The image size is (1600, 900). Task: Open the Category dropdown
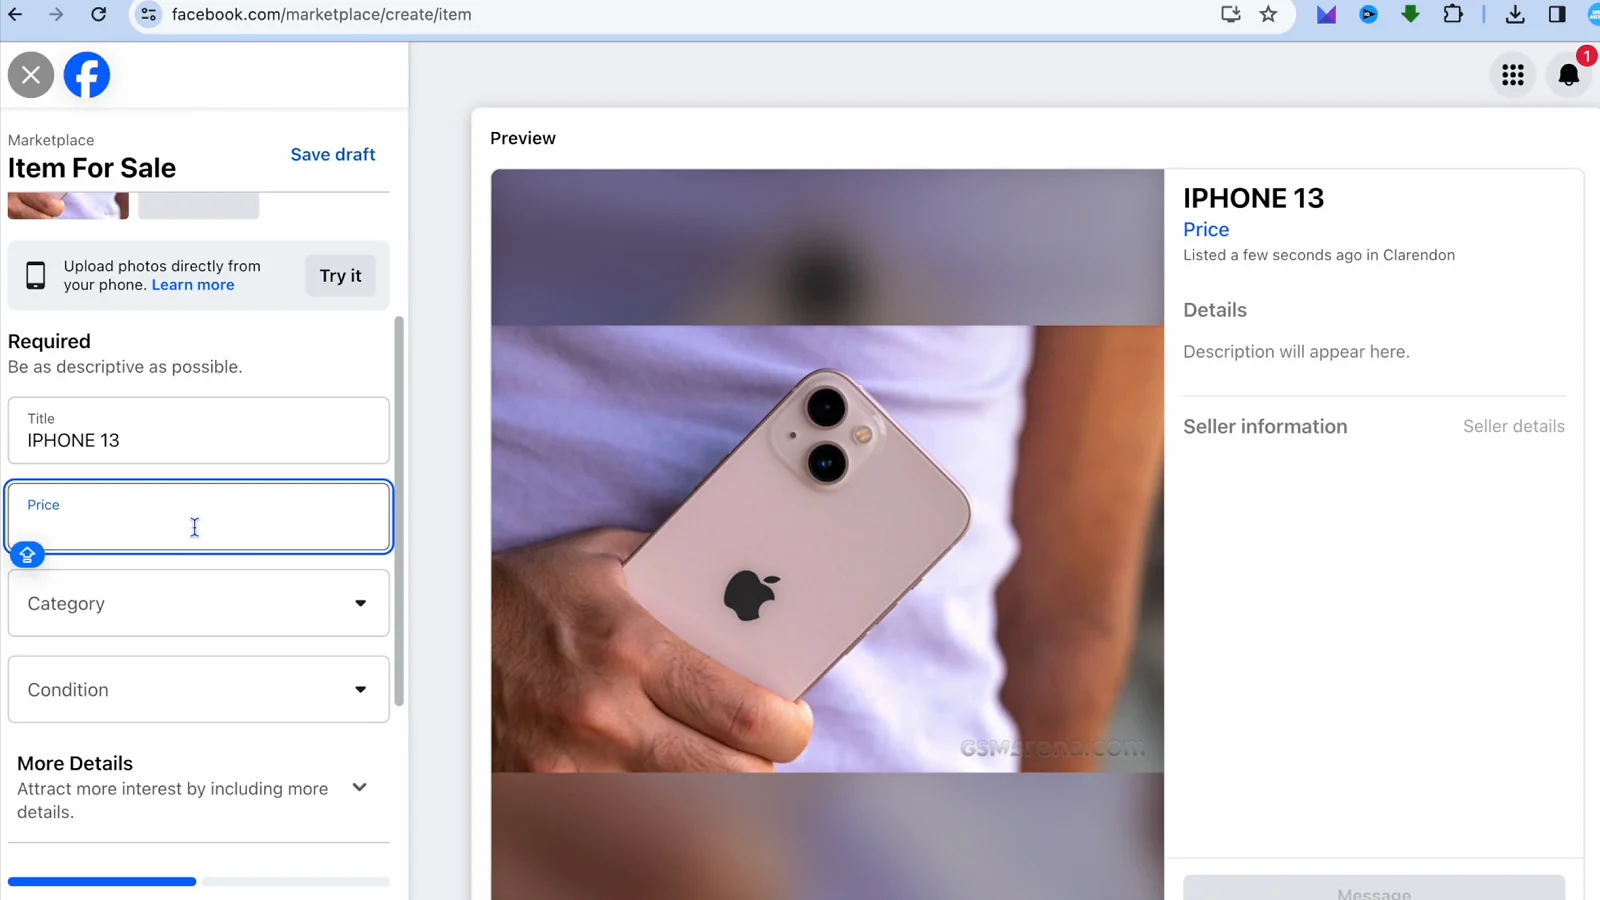click(x=199, y=603)
